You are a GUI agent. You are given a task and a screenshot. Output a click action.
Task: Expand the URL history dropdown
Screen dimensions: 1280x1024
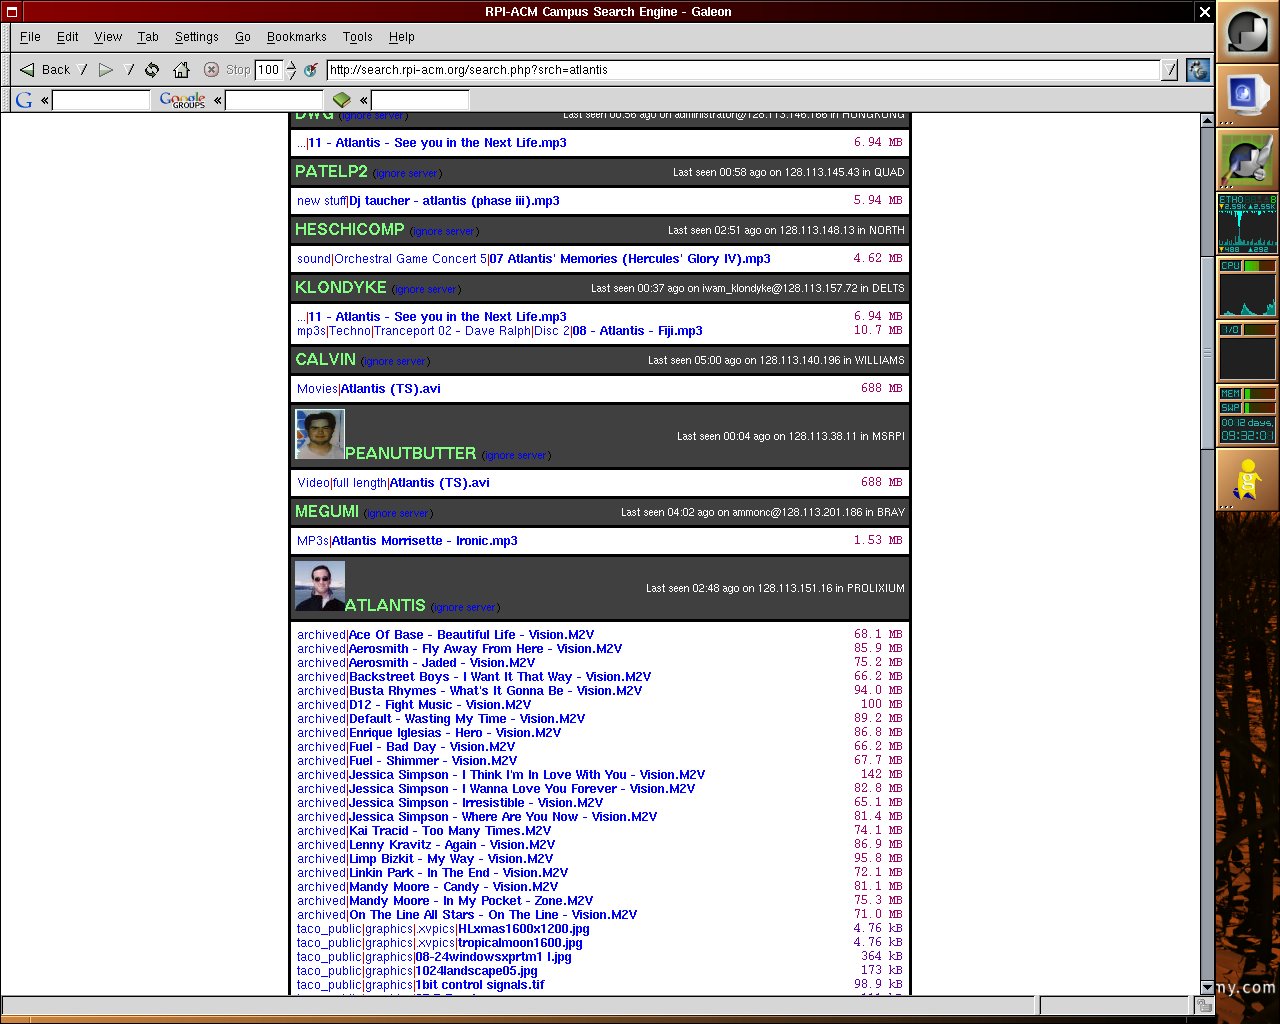tap(1169, 70)
